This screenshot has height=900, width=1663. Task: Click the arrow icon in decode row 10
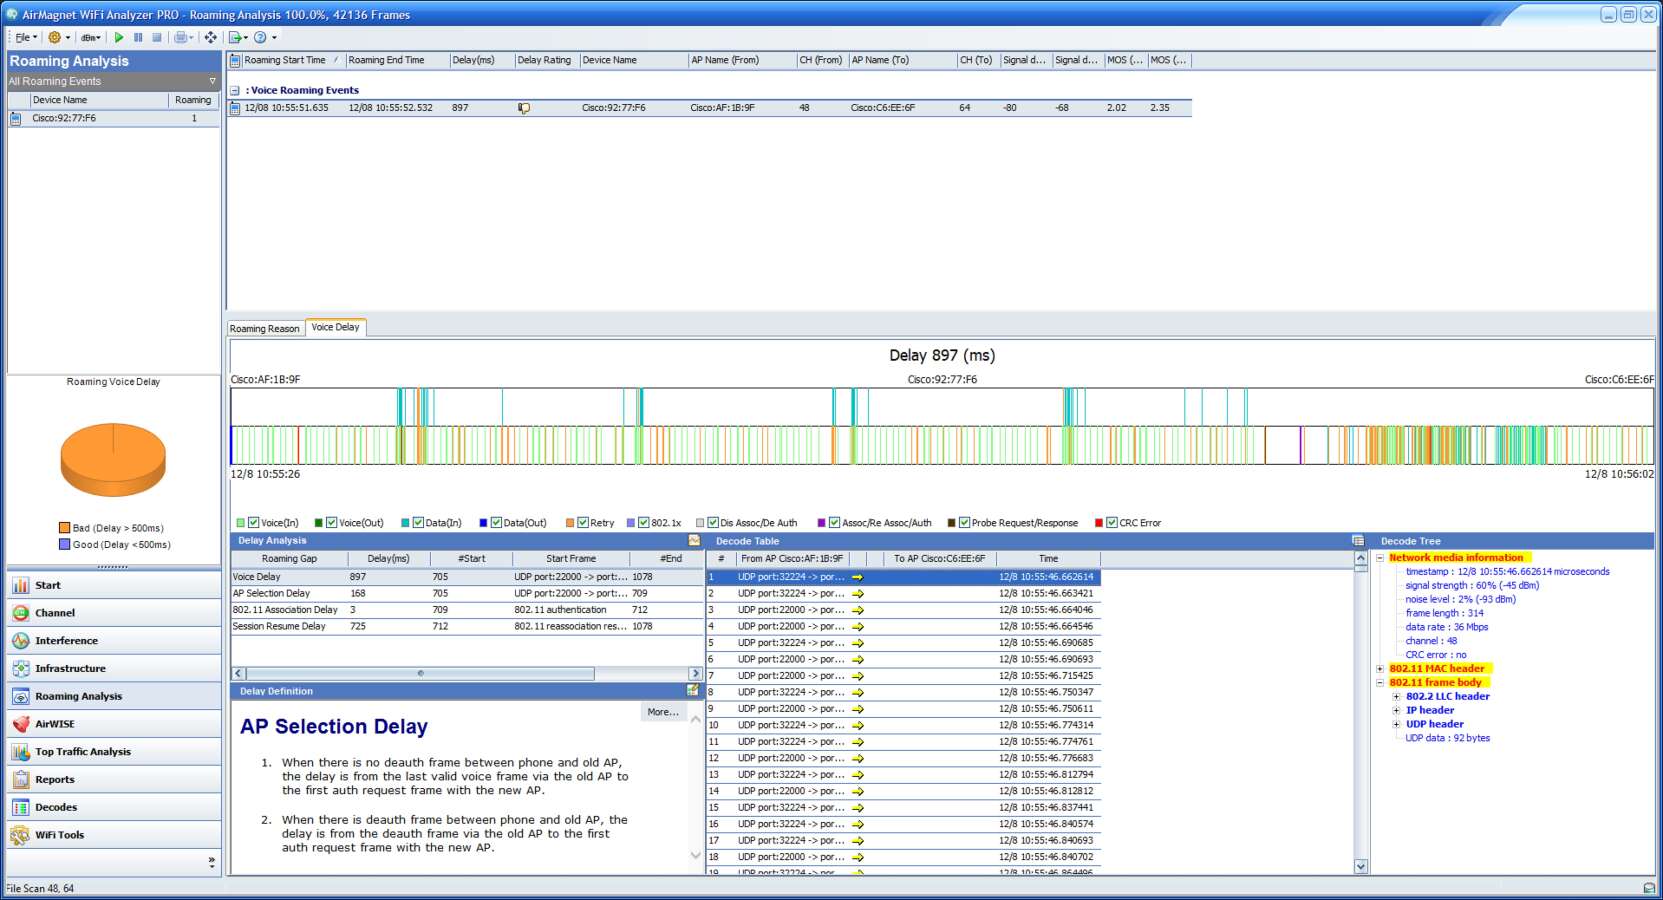coord(858,725)
